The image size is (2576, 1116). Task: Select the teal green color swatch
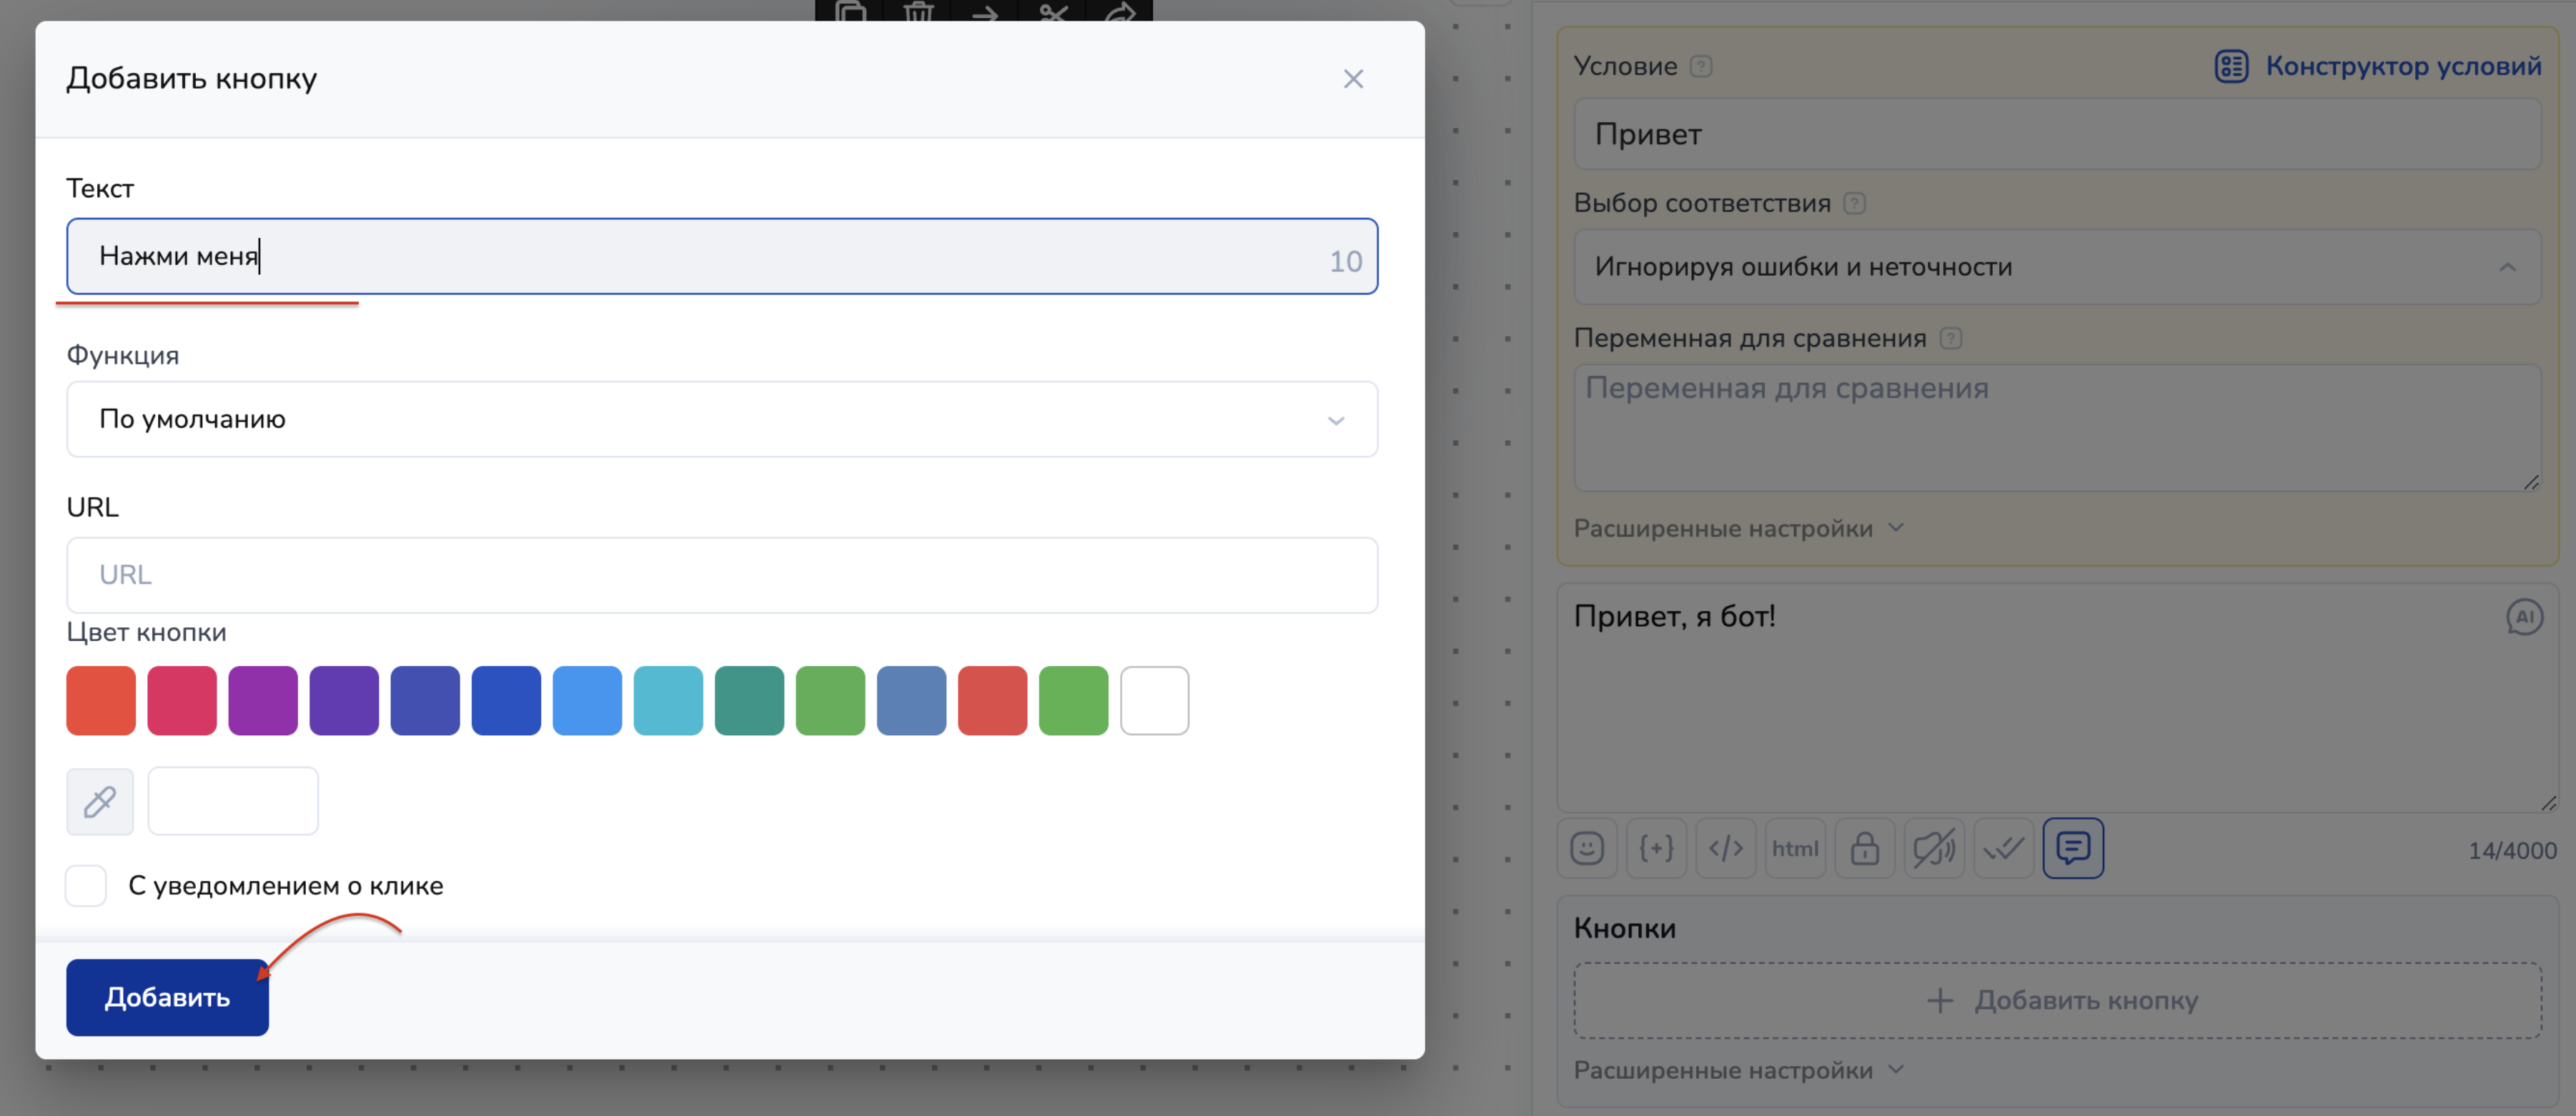(749, 701)
